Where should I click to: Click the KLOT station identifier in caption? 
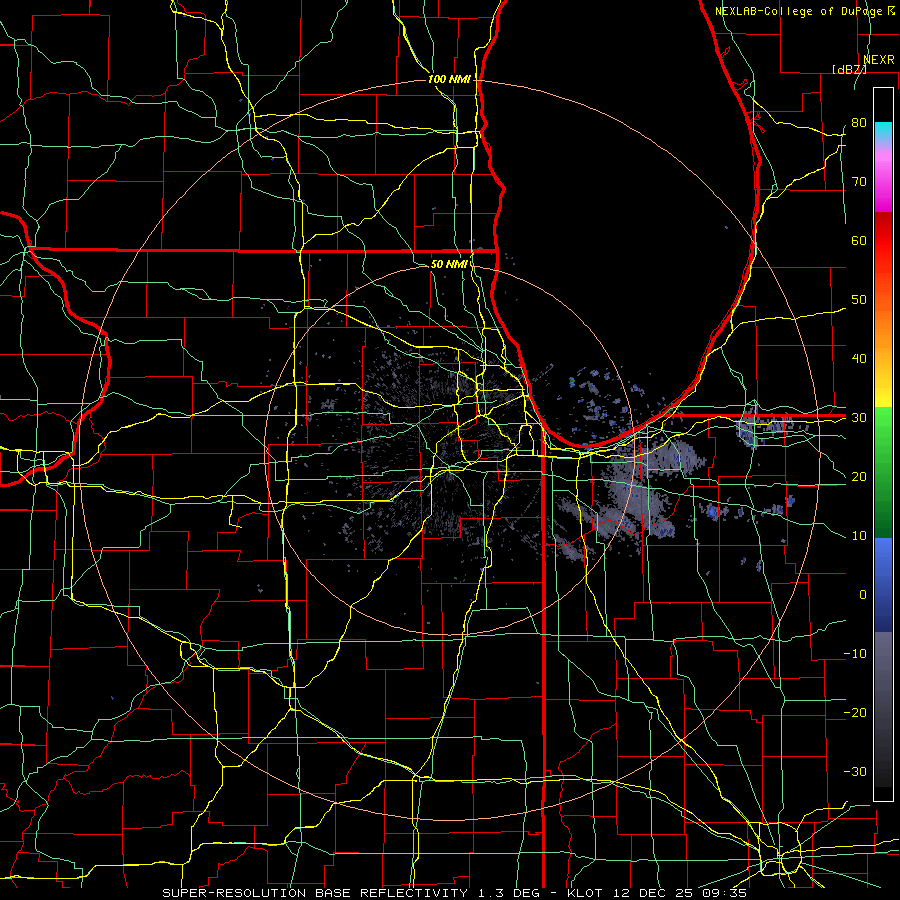tap(585, 893)
